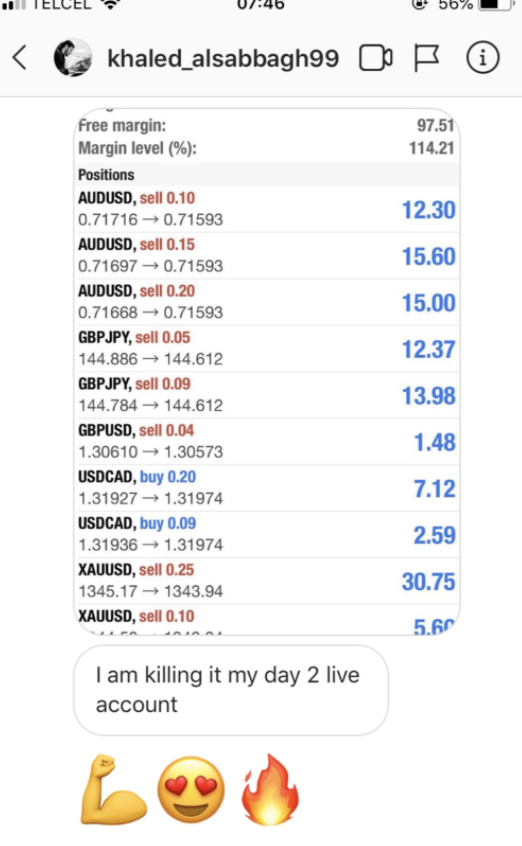Image resolution: width=522 pixels, height=846 pixels.
Task: Tap the XAUUSD sell 0.25 position
Action: (267, 581)
